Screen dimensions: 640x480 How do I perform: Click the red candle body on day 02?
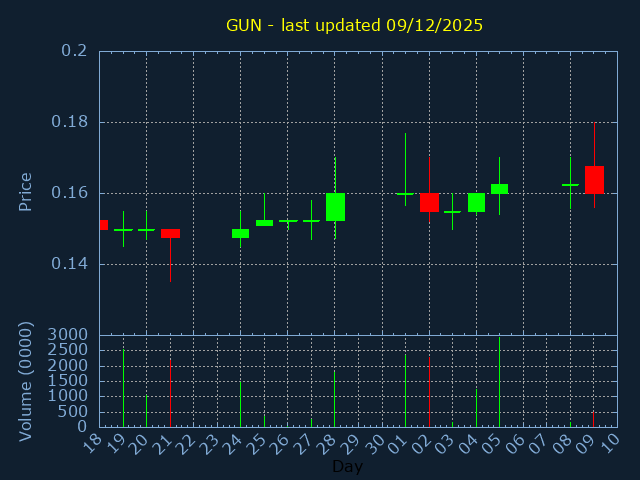coord(429,202)
